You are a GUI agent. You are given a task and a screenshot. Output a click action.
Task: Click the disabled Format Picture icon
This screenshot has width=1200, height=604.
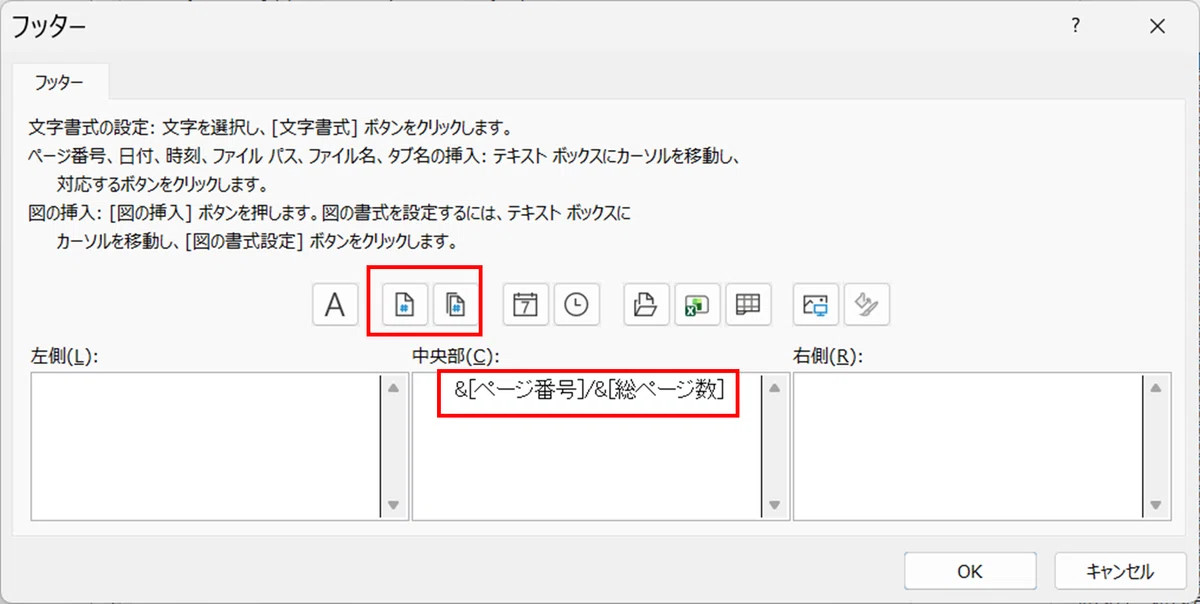[x=867, y=304]
